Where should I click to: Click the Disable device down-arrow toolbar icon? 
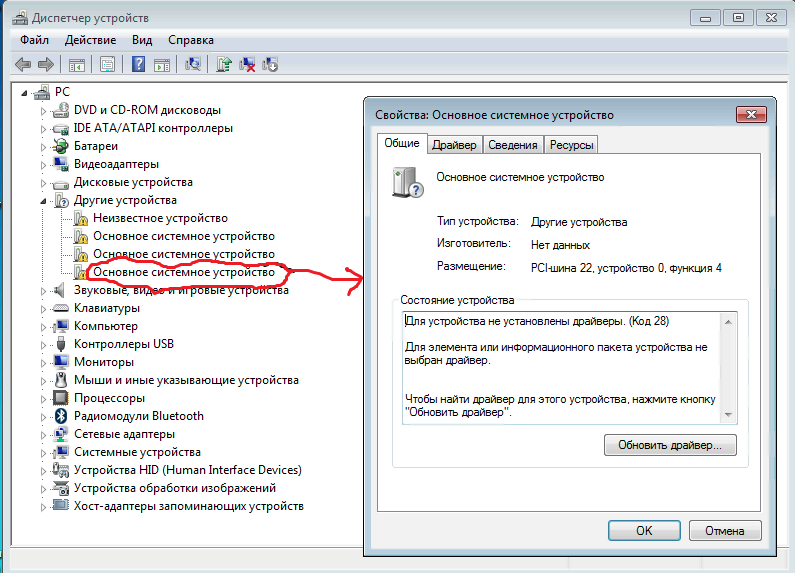(x=270, y=65)
